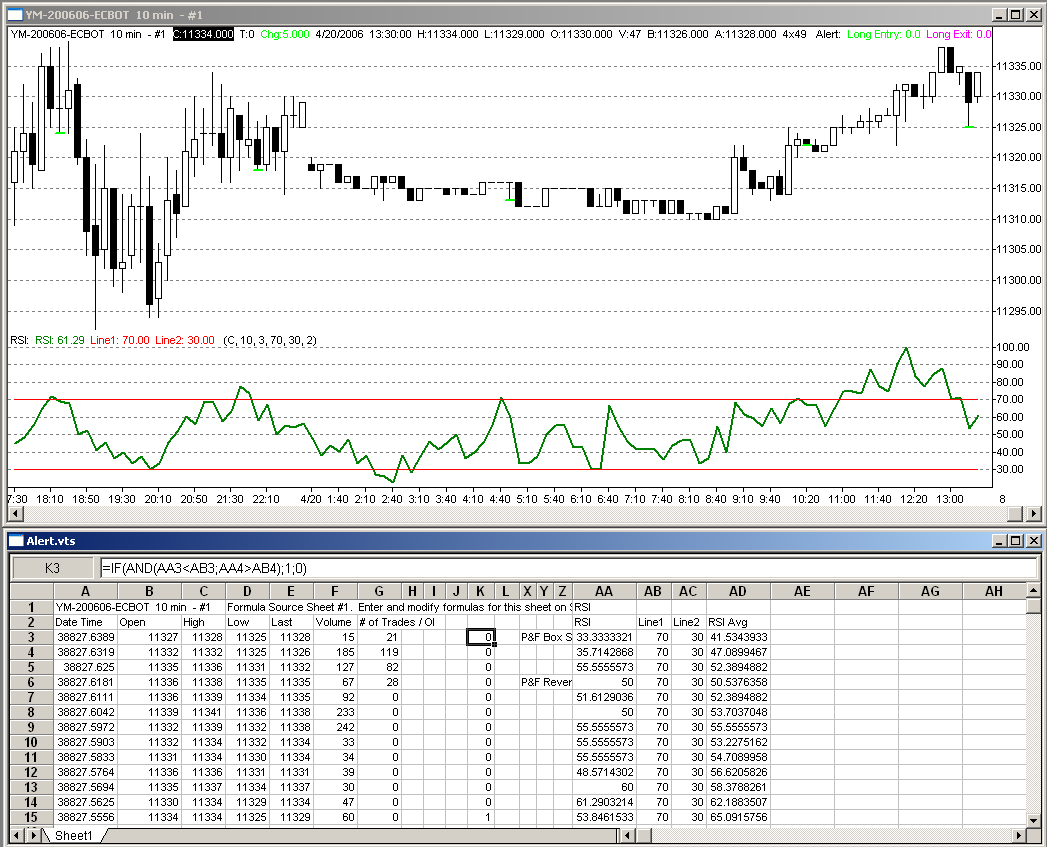
Task: Click the sheet tab scroll left arrow
Action: pos(16,835)
